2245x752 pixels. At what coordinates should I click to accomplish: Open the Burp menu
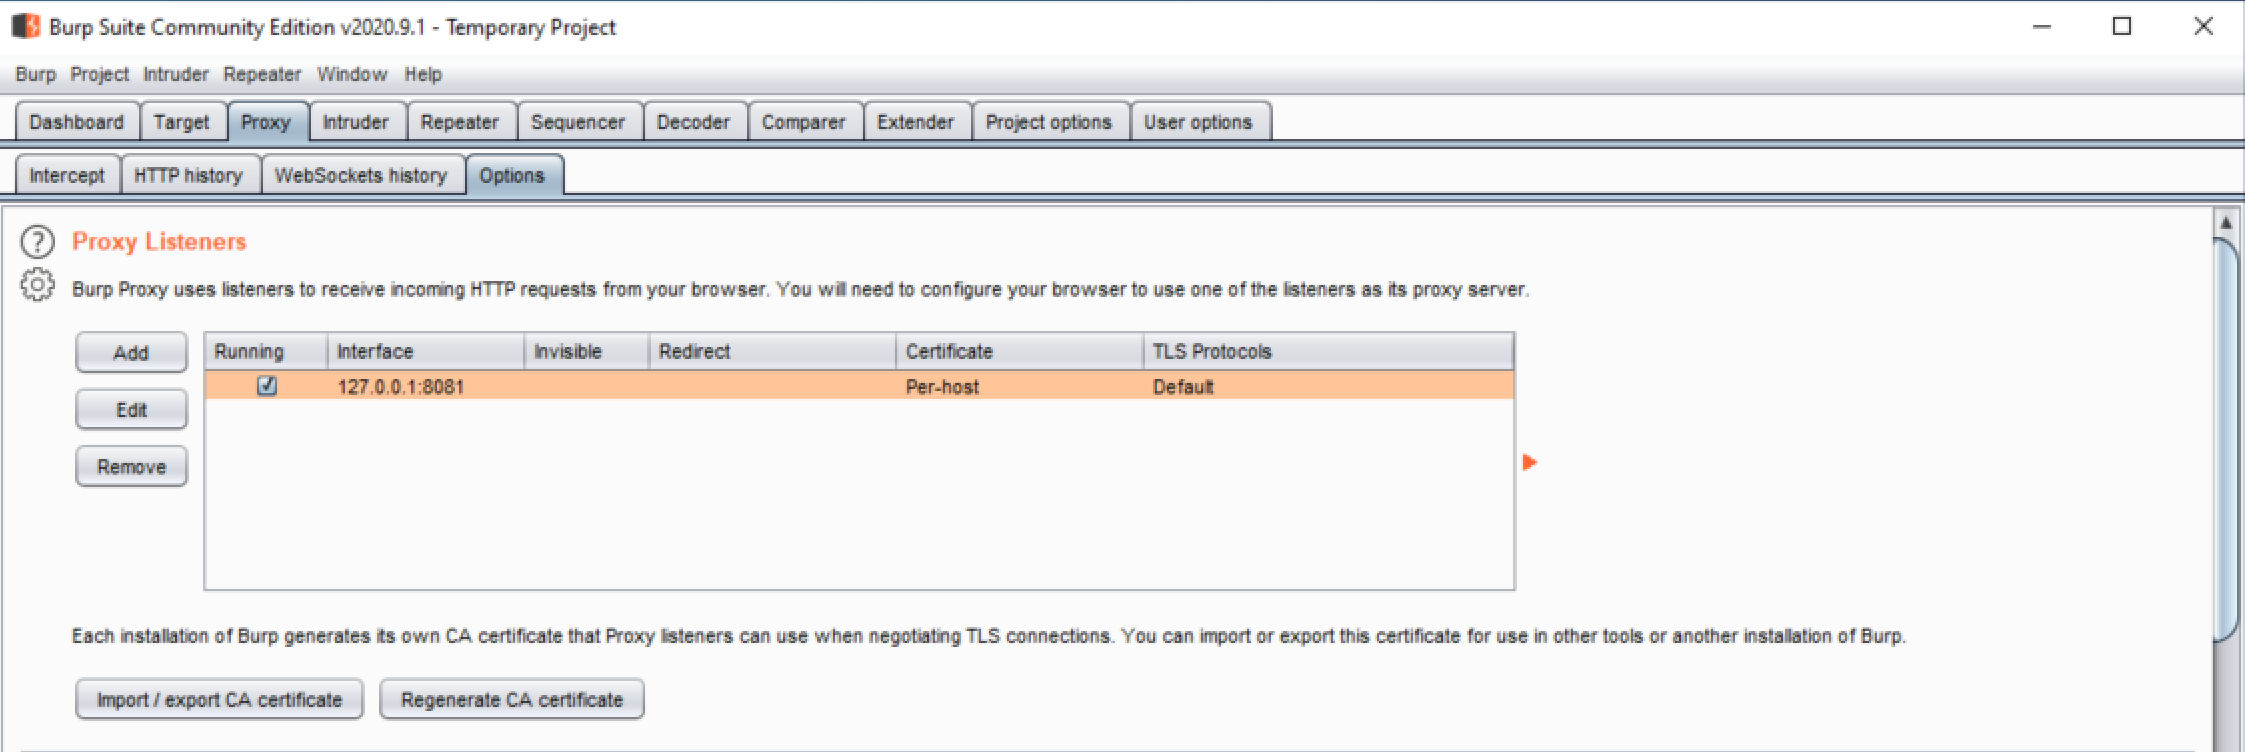pyautogui.click(x=36, y=74)
